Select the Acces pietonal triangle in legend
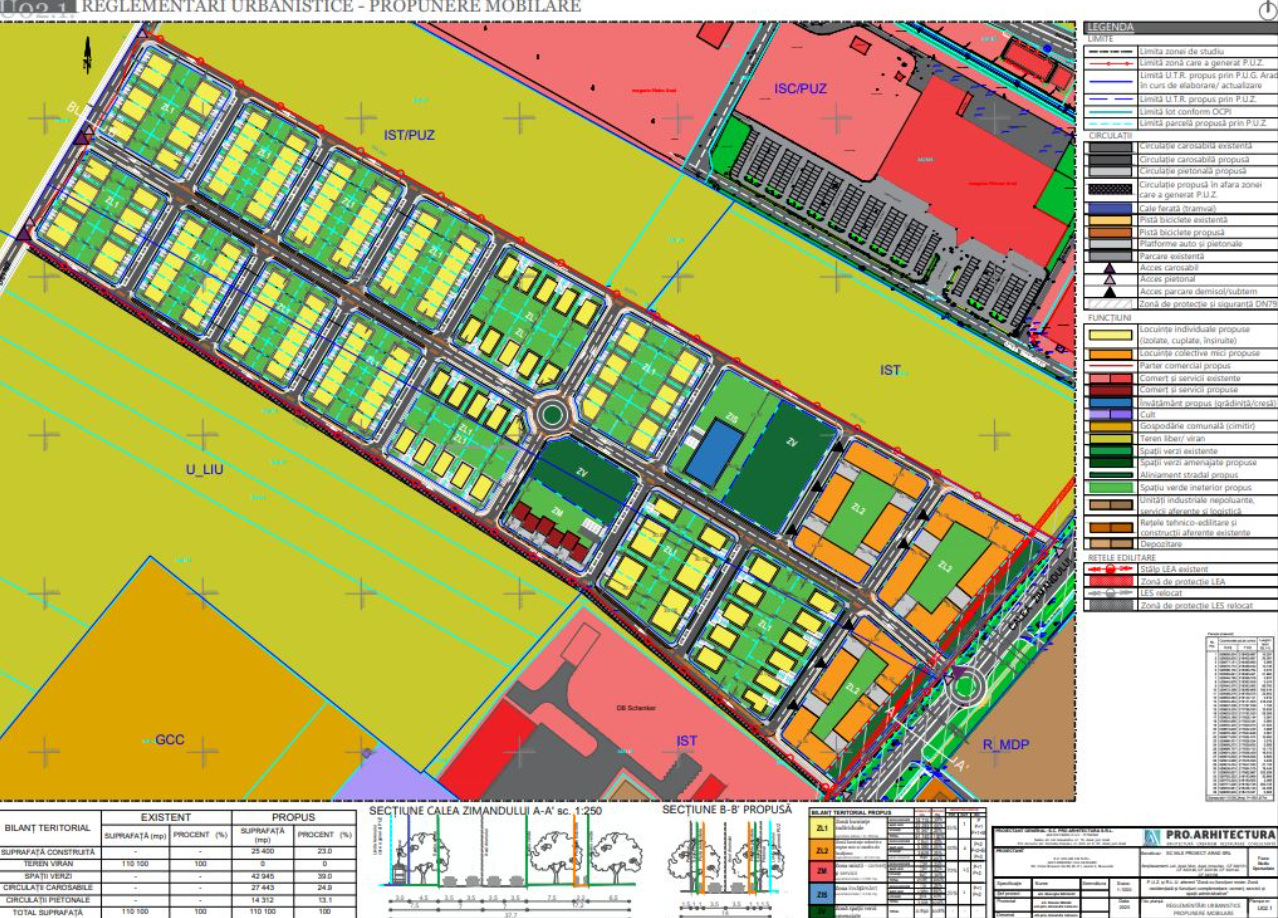The width and height of the screenshot is (1278, 918). [x=1110, y=280]
